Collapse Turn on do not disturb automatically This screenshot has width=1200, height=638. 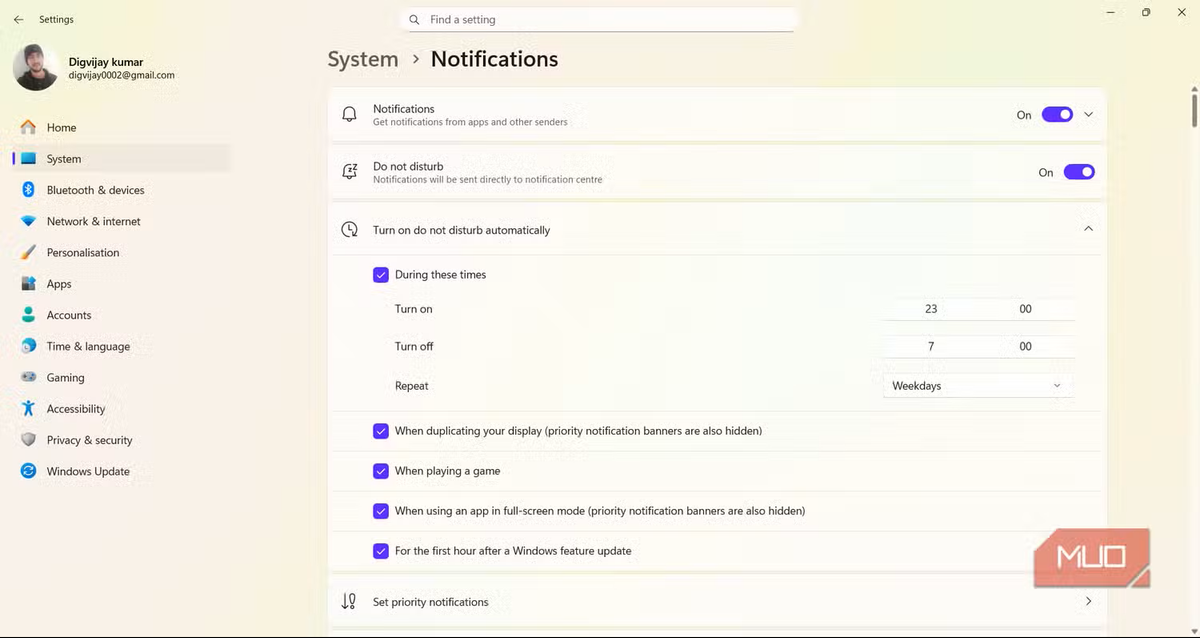[1088, 229]
